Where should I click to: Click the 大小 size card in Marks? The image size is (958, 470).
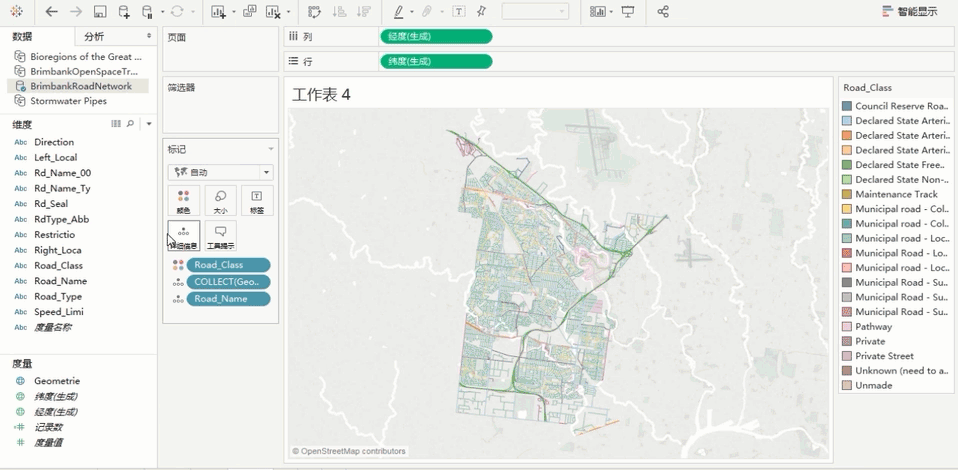click(220, 201)
